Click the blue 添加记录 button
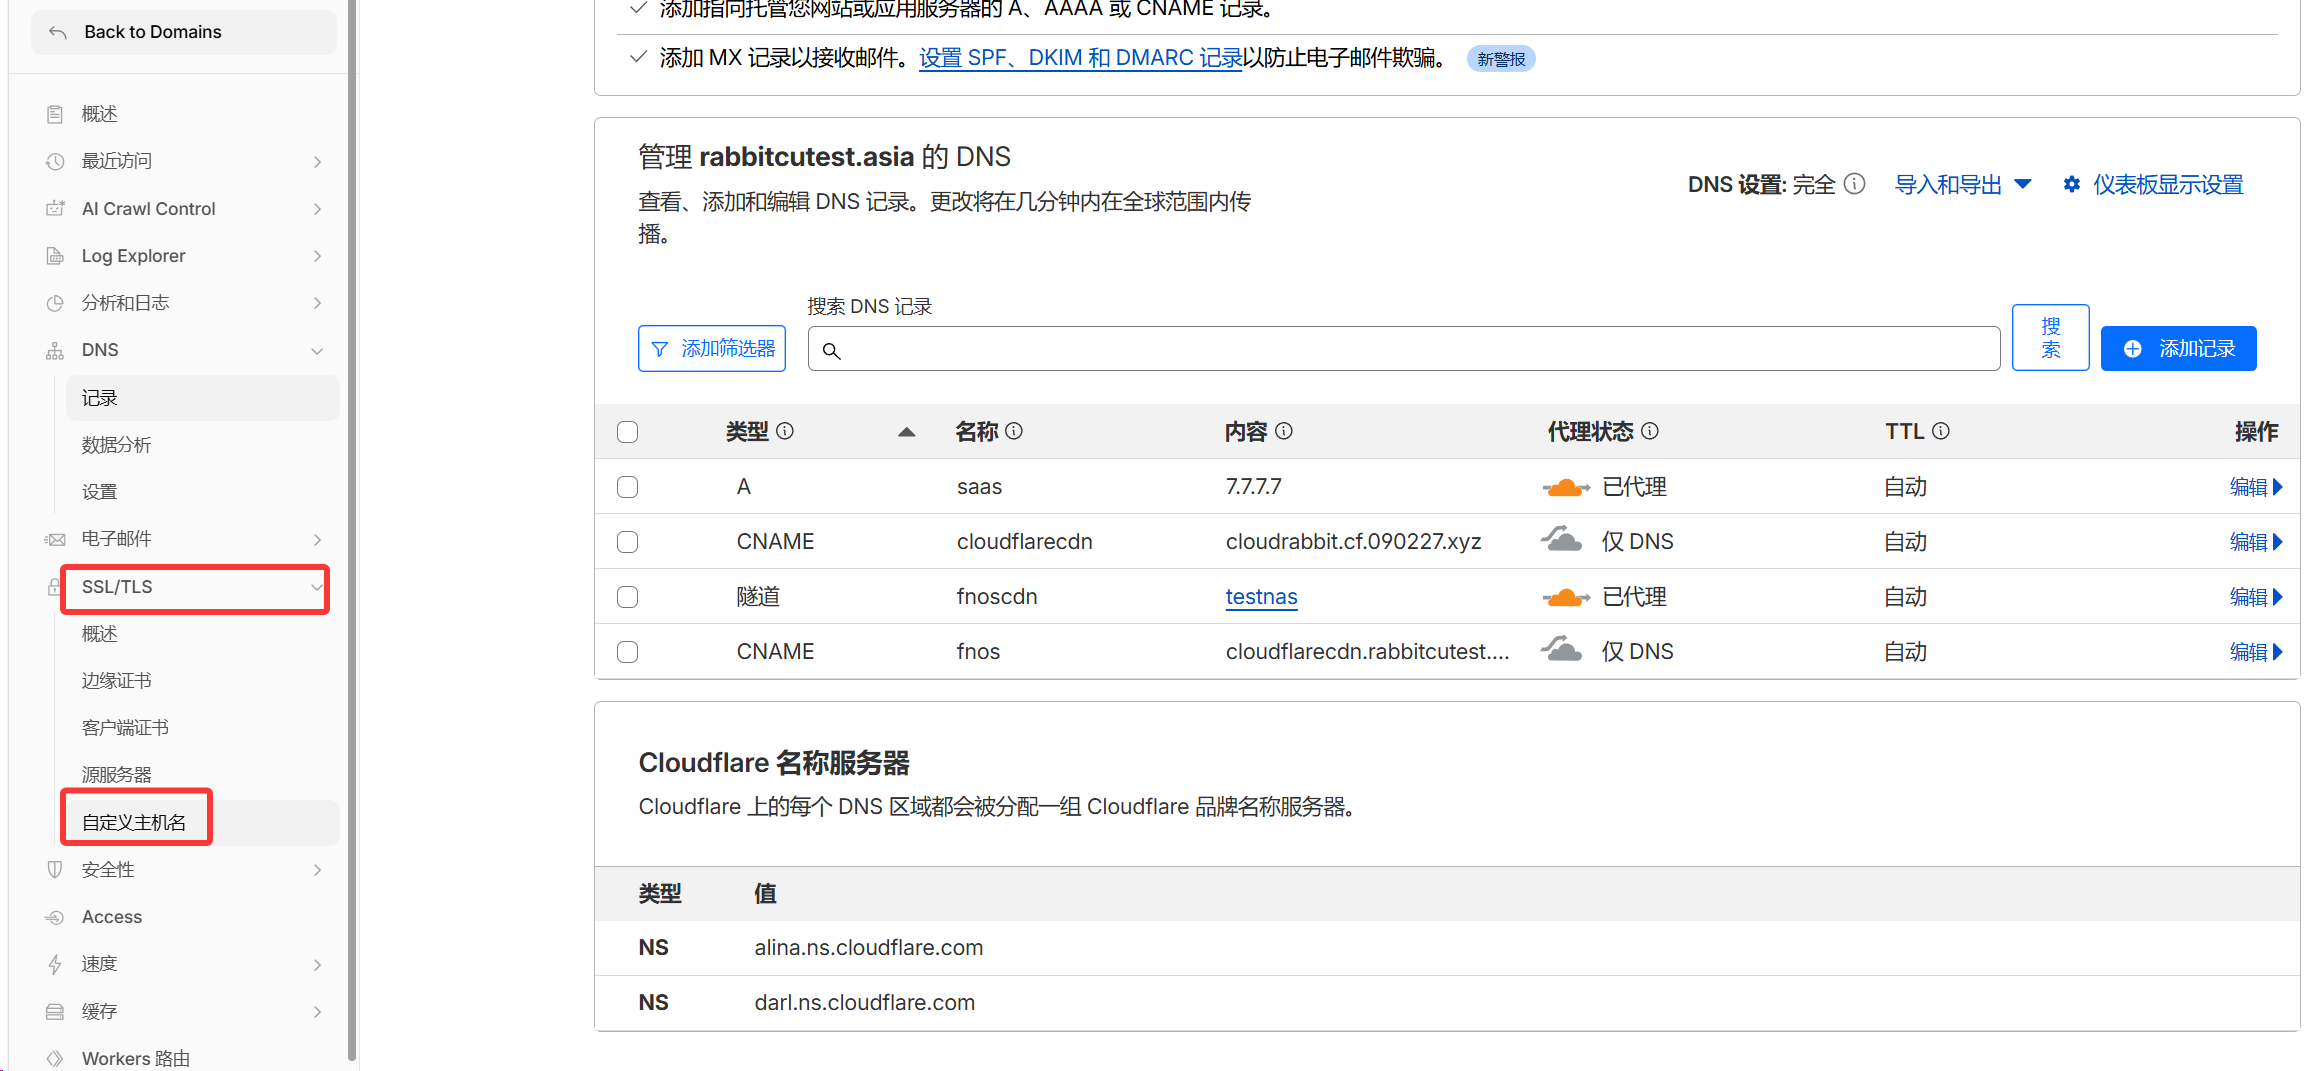This screenshot has width=2316, height=1071. pos(2178,349)
